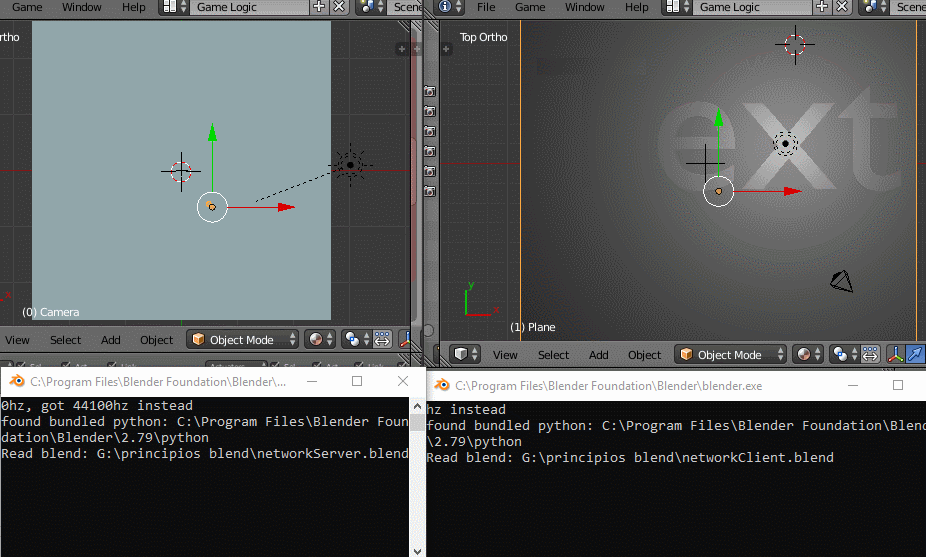
Task: Open Help menu in left Blender window
Action: coord(133,7)
